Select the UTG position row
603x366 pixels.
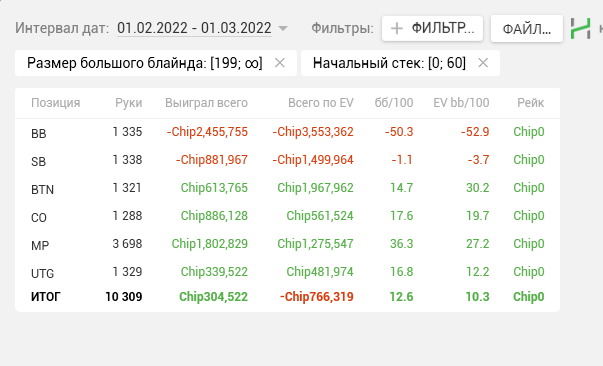click(x=287, y=272)
